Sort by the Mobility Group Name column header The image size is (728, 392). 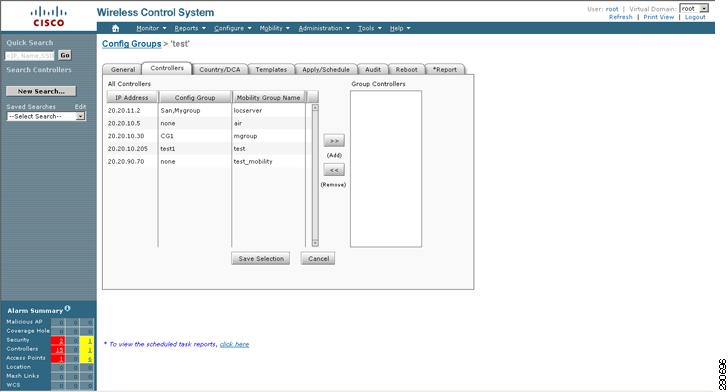[268, 98]
